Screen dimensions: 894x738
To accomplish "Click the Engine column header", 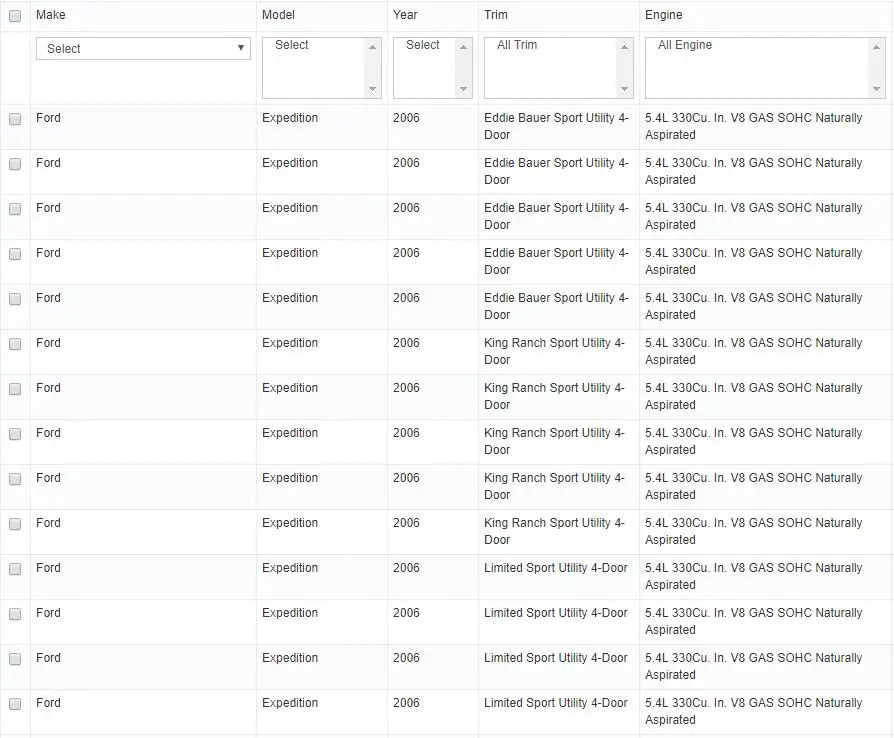I will click(664, 15).
